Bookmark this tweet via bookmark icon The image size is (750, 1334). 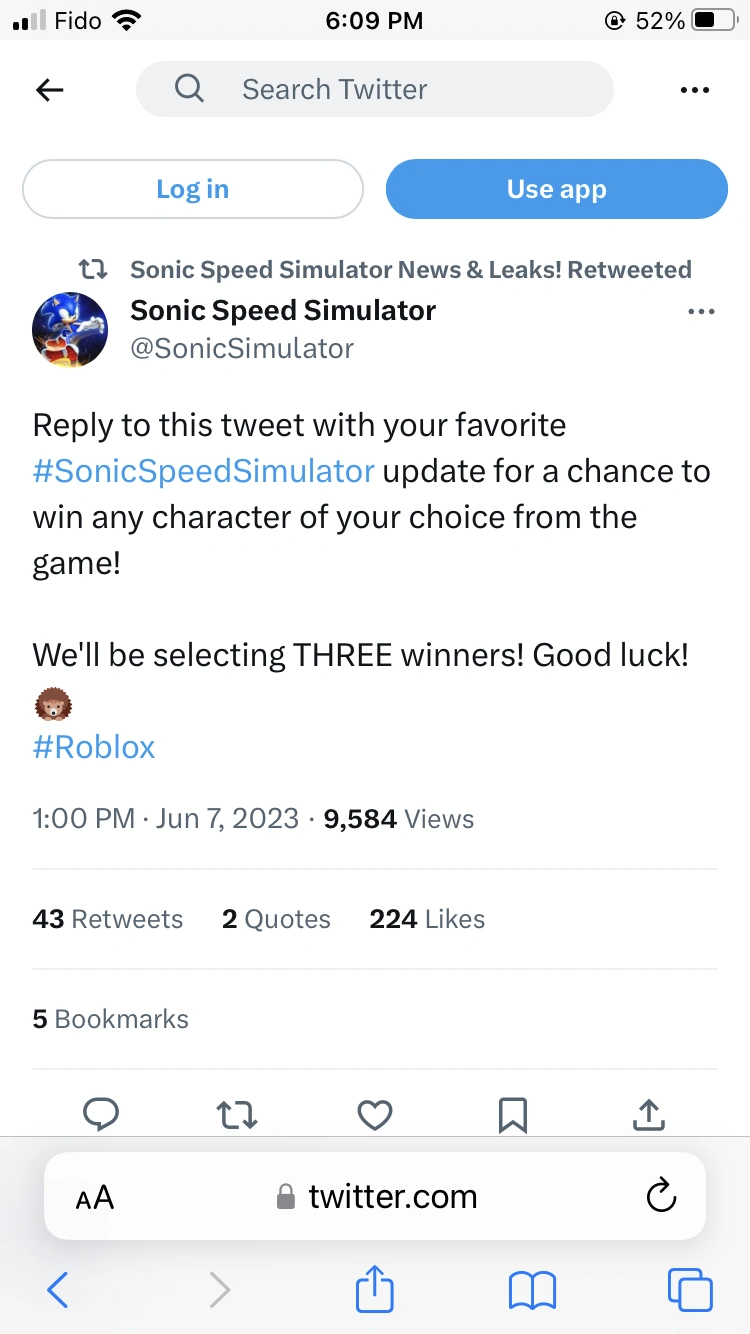coord(513,1113)
